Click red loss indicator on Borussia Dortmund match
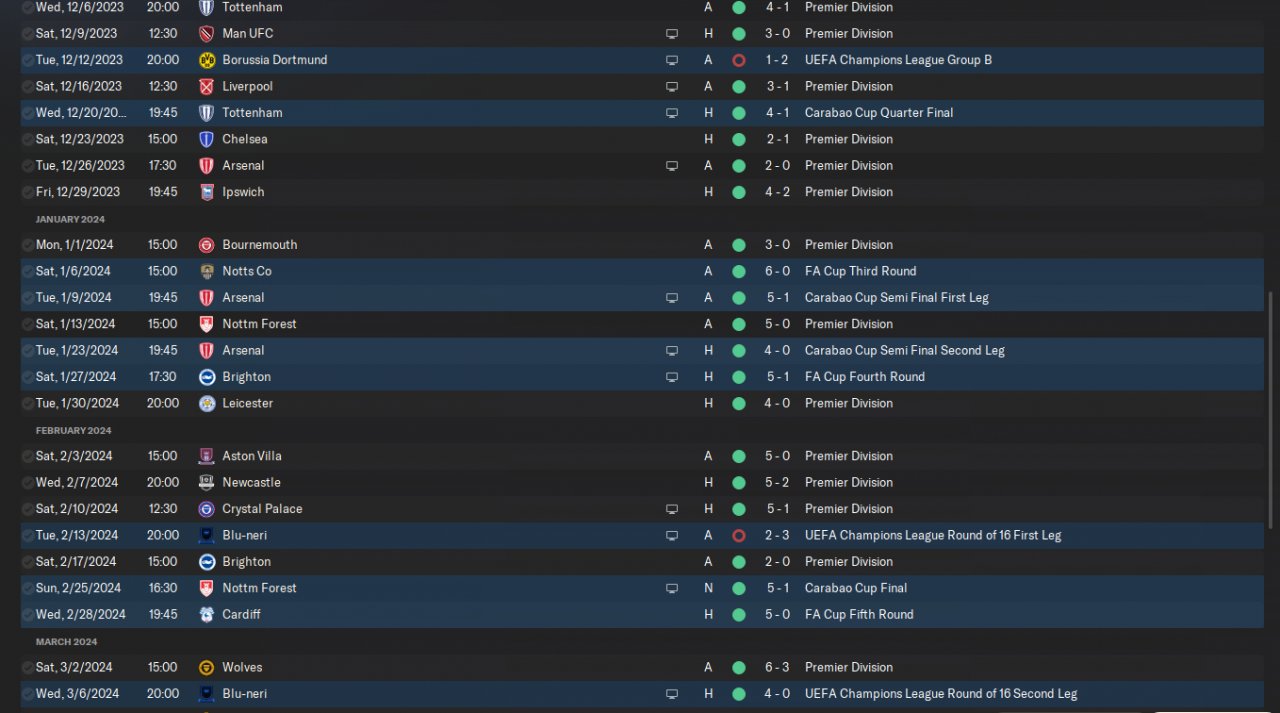The image size is (1280, 713). (739, 60)
